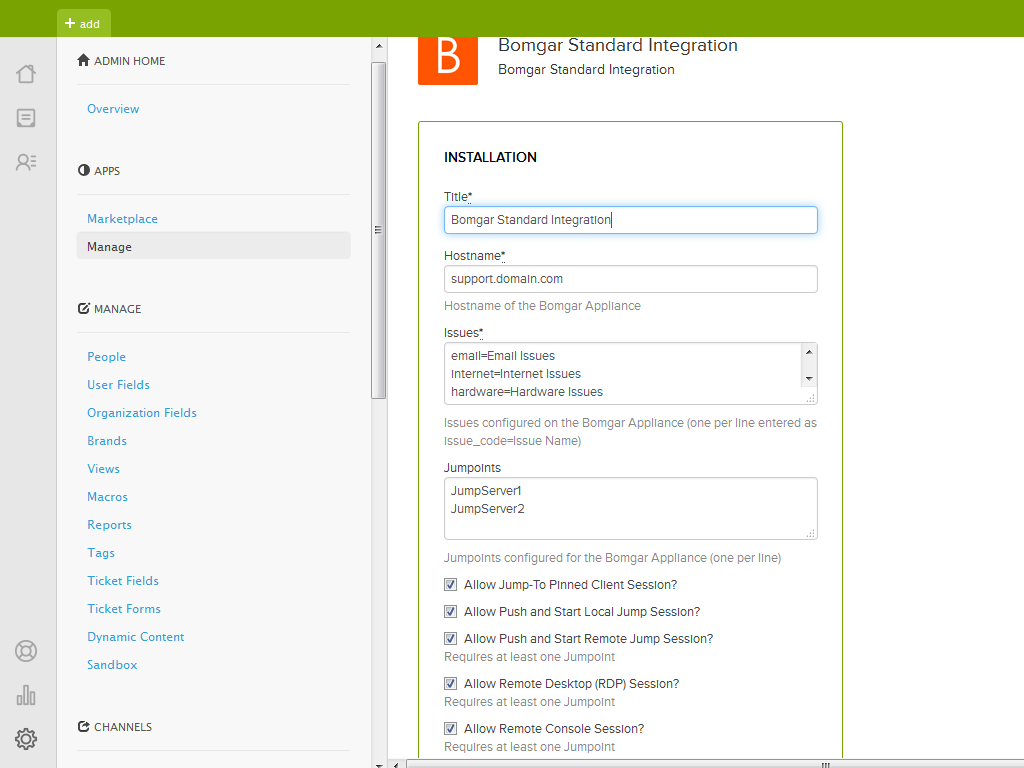Uncheck Allow Remote Desktop (RDP) Session
The image size is (1024, 768).
451,684
